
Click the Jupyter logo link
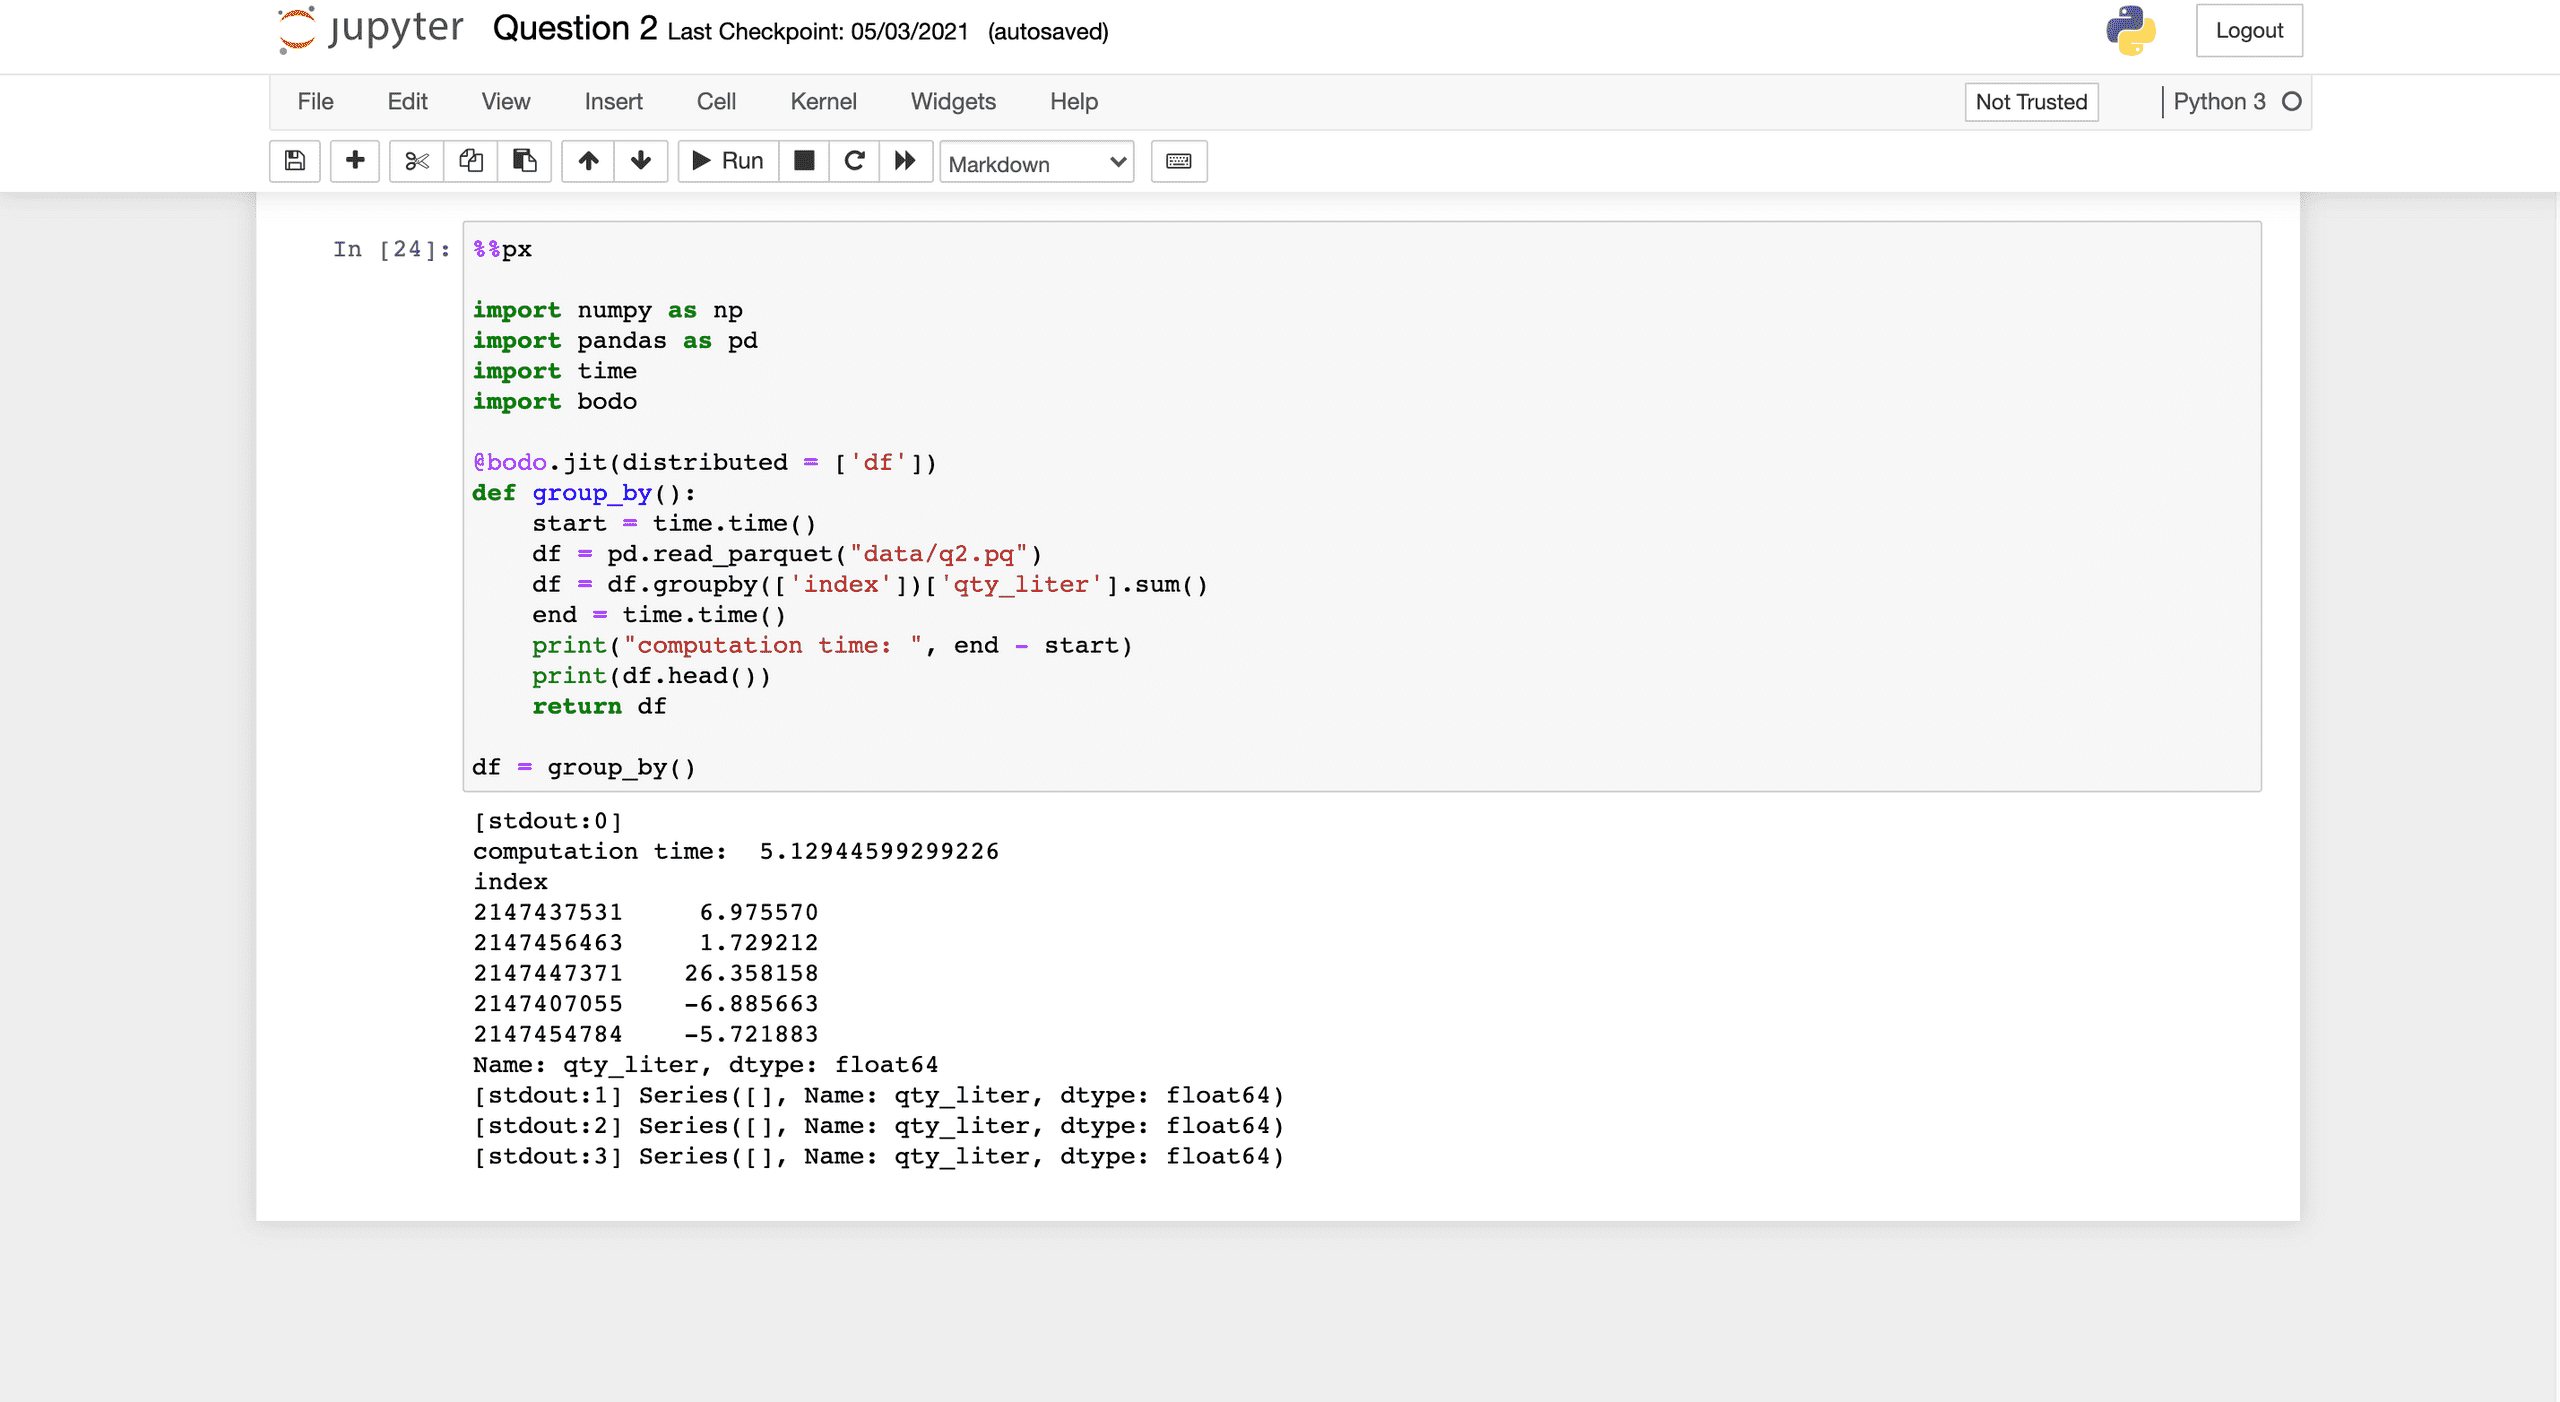[x=372, y=29]
